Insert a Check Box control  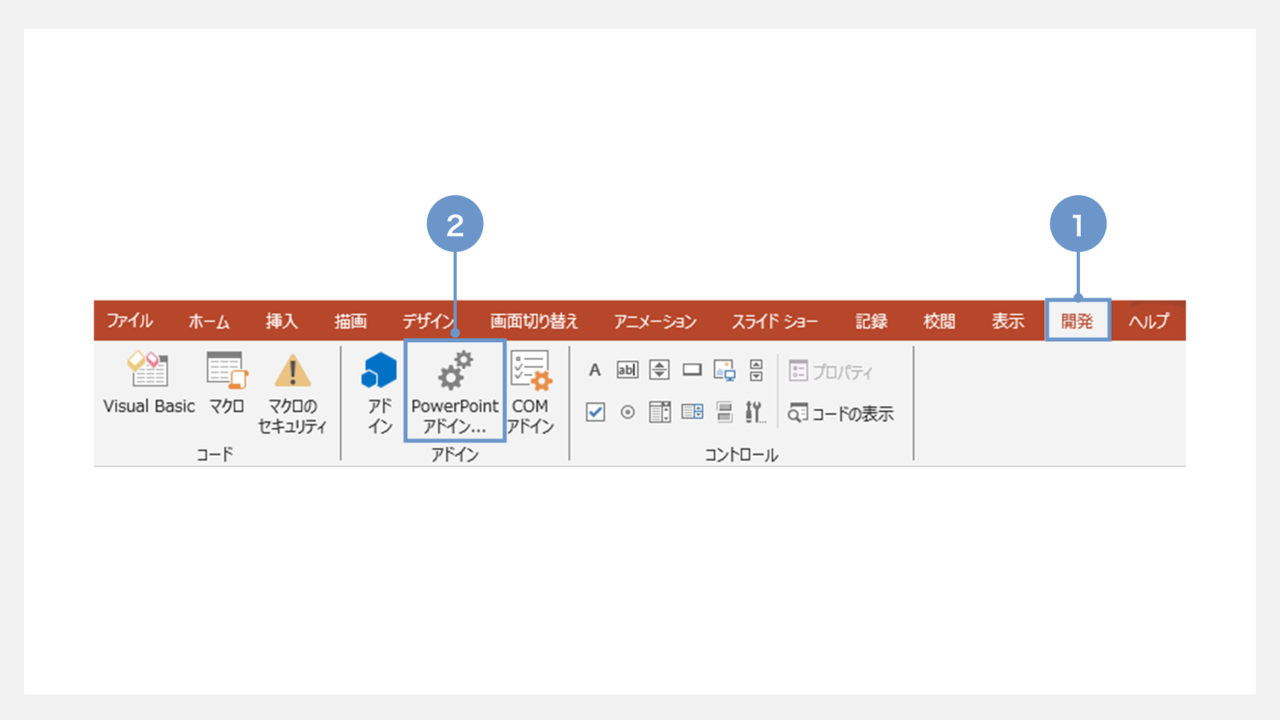coord(595,412)
